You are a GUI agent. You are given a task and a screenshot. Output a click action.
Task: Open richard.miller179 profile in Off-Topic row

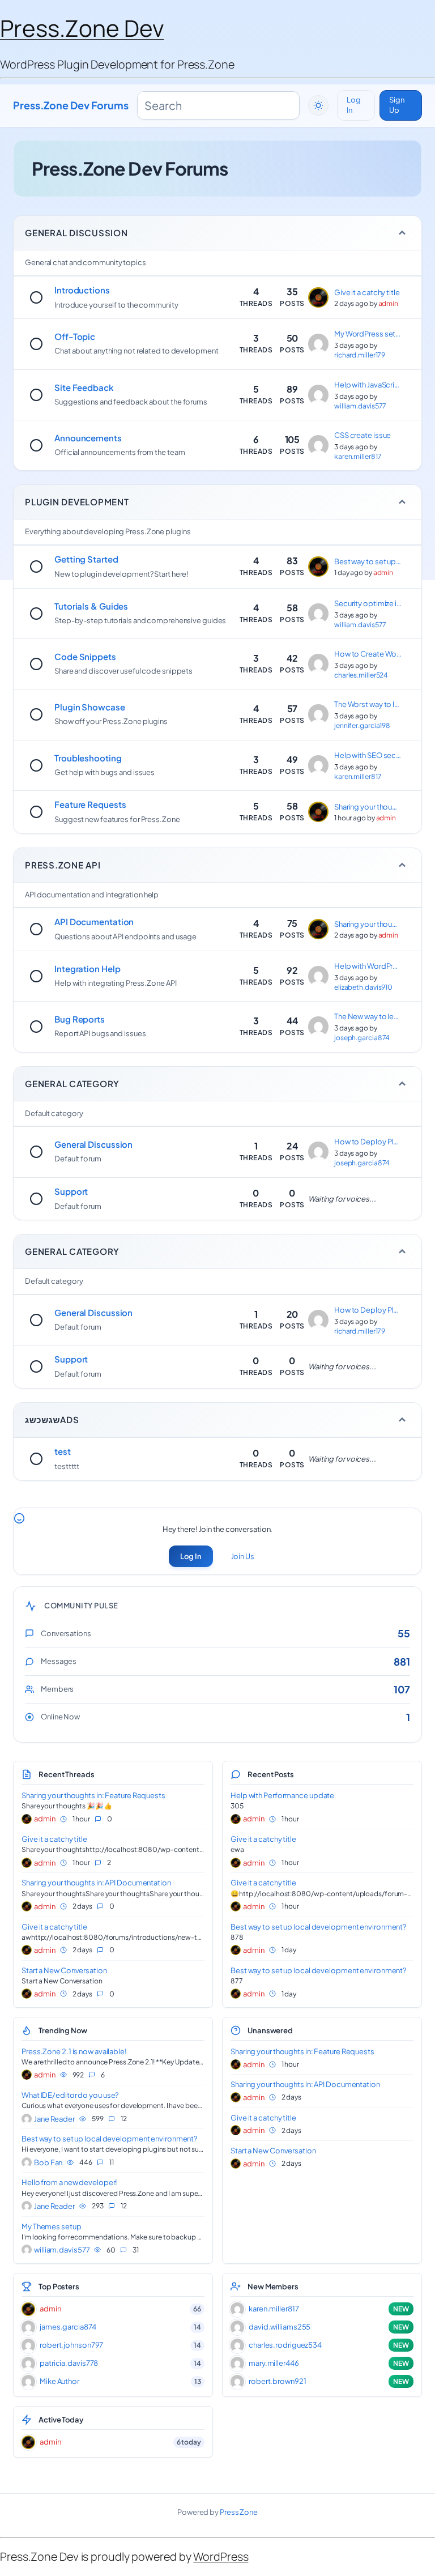[x=359, y=355]
